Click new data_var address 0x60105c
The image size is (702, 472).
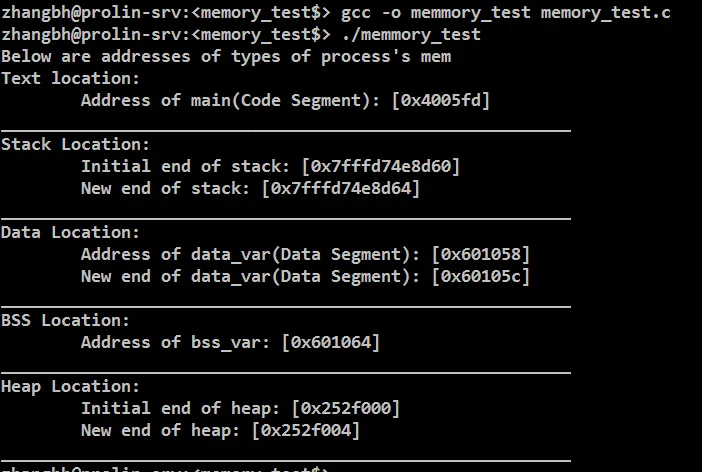coord(480,276)
